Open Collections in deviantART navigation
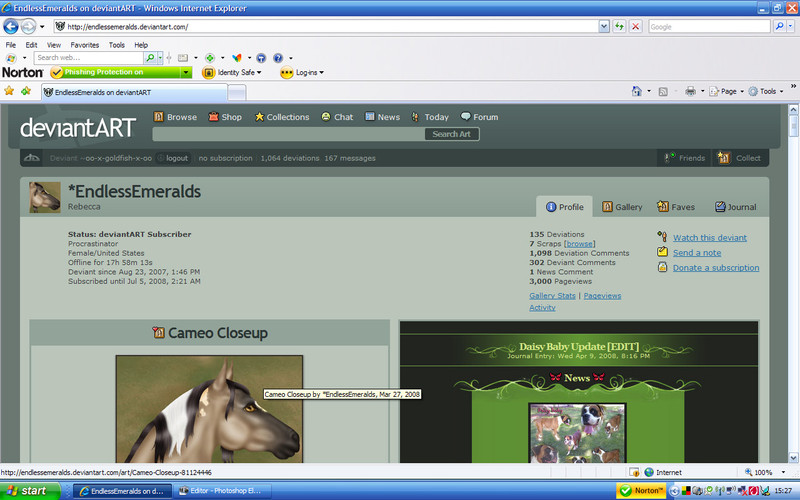 click(282, 117)
